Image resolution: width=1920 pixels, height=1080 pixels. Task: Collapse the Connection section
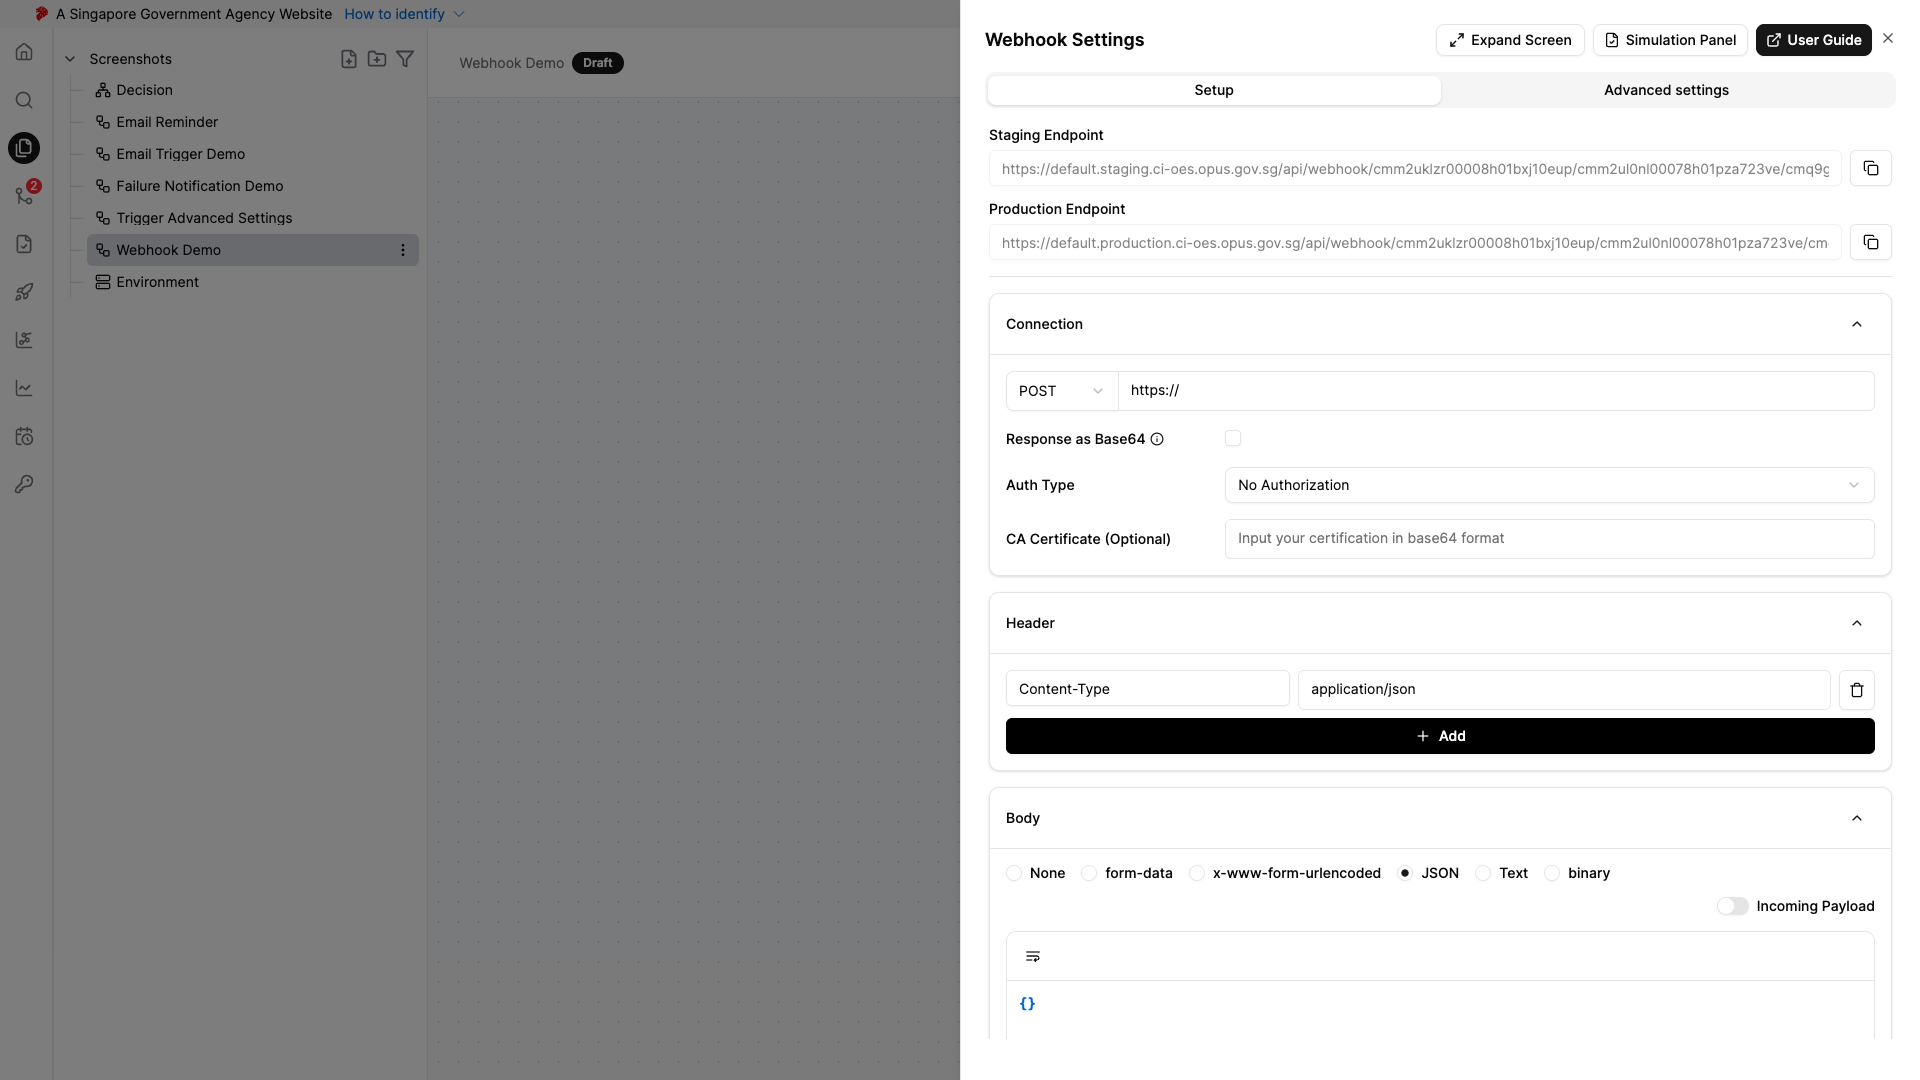1857,324
